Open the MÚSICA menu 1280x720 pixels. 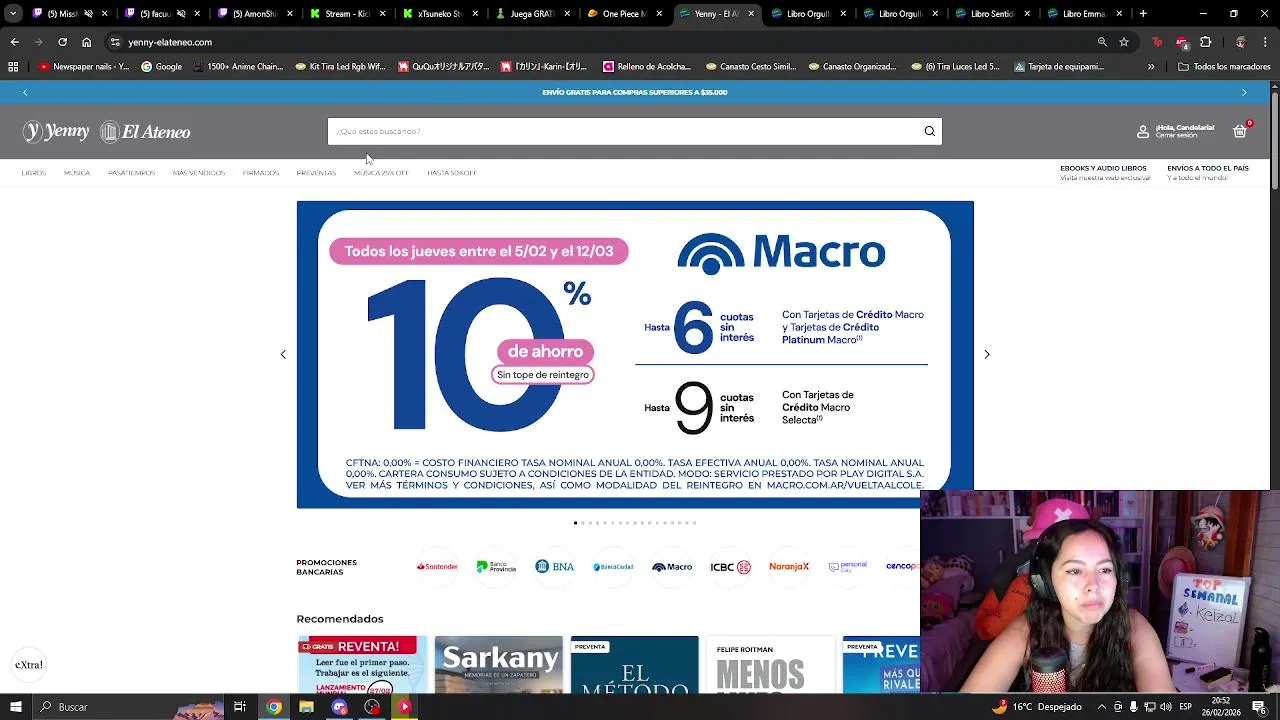[x=77, y=173]
